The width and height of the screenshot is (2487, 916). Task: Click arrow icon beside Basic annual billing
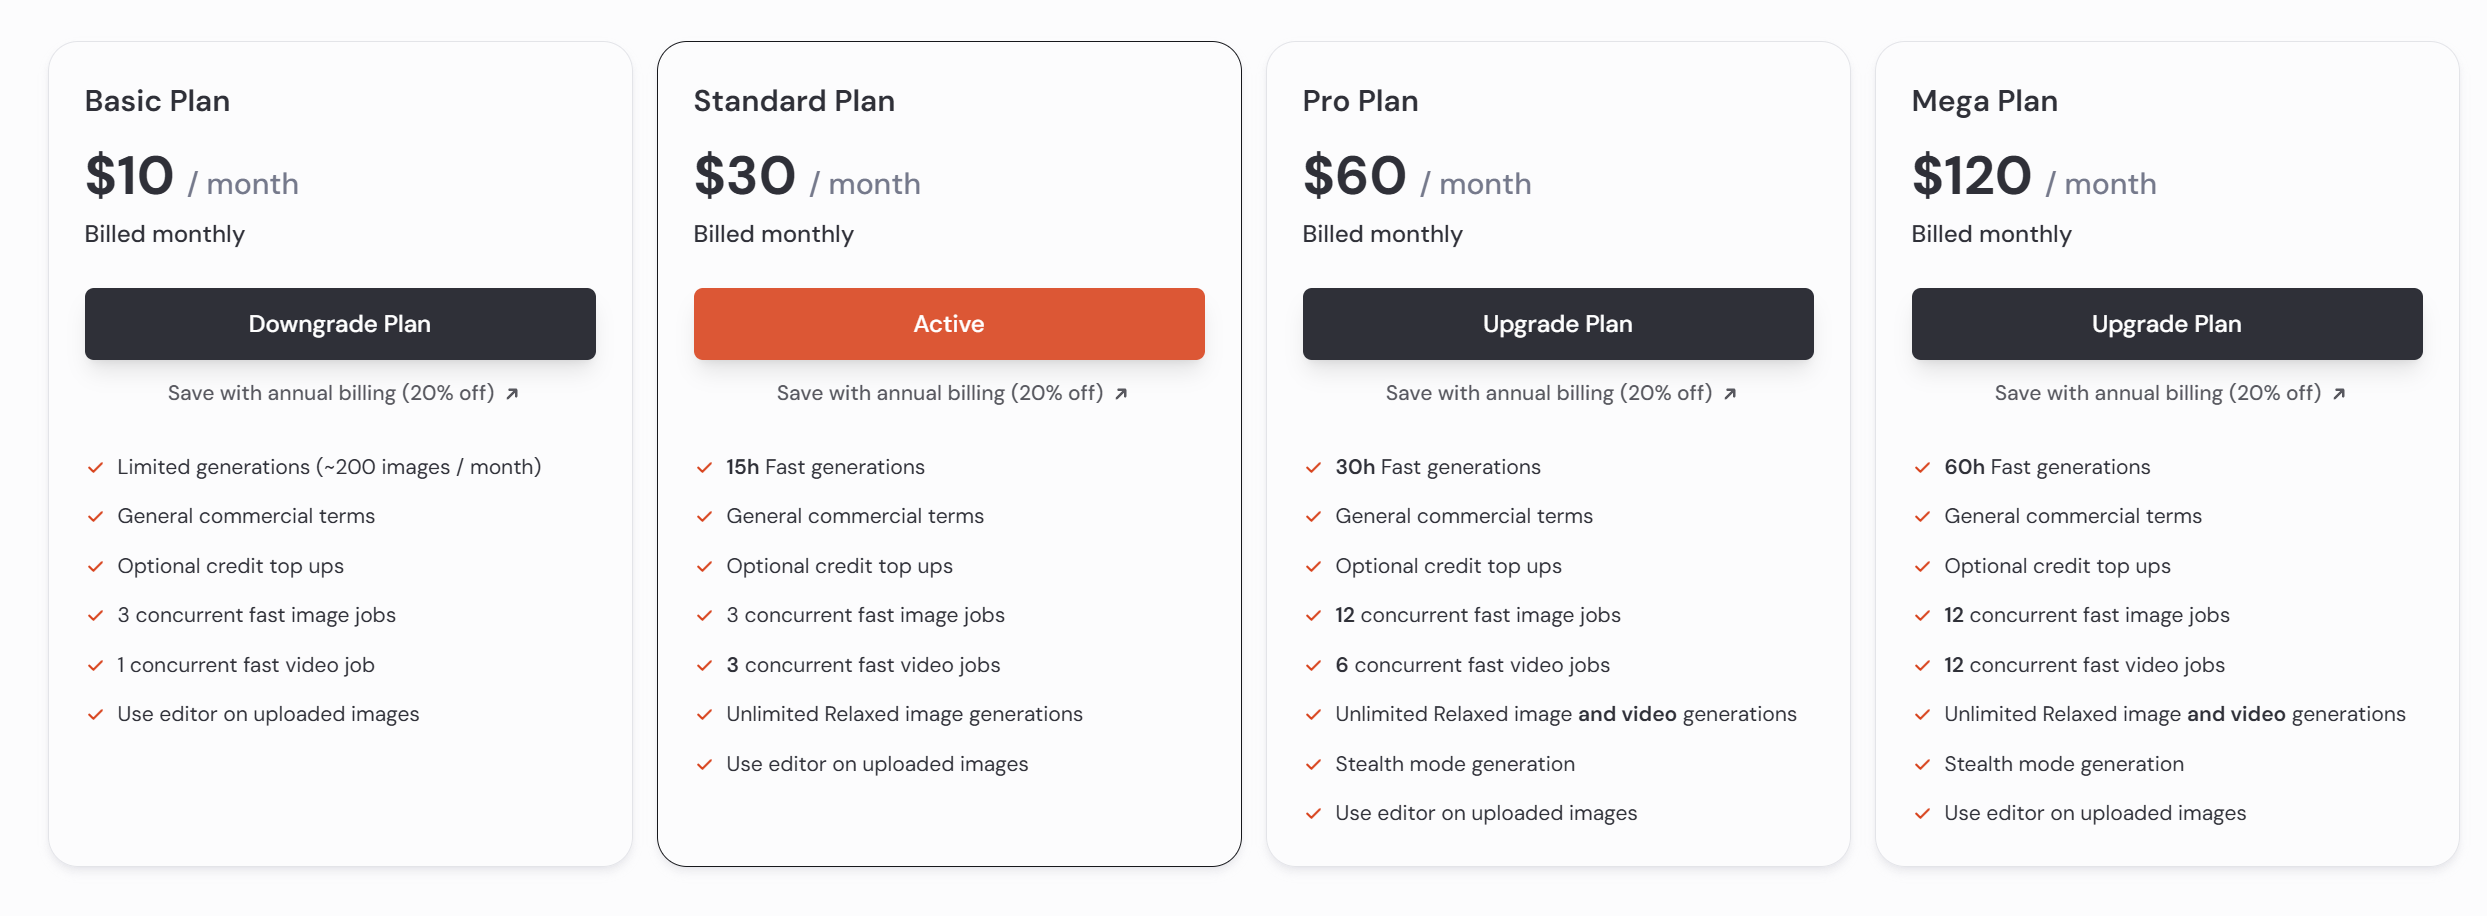click(x=512, y=394)
